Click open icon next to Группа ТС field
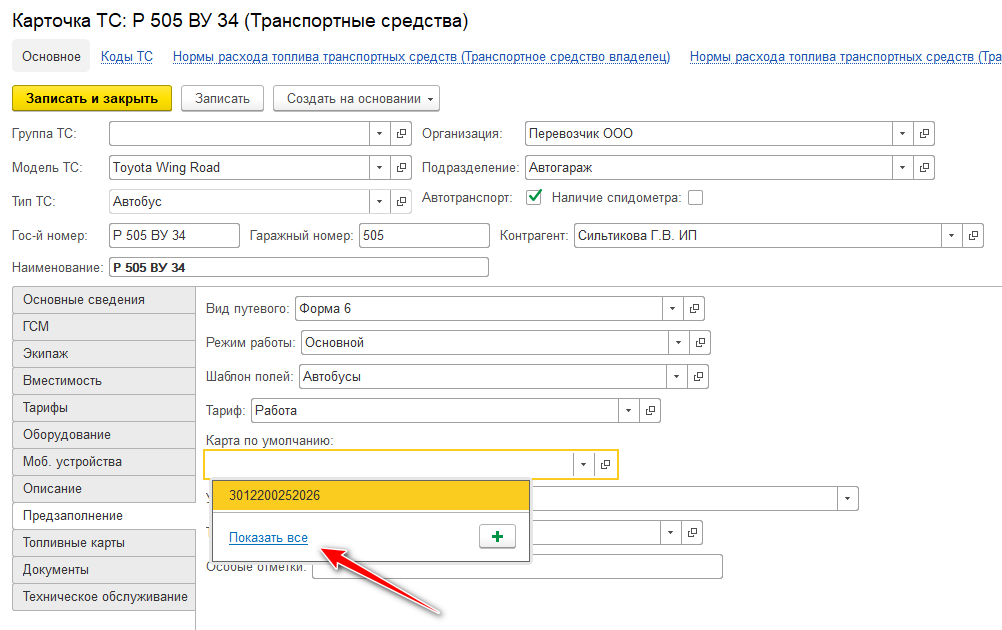 pos(401,134)
